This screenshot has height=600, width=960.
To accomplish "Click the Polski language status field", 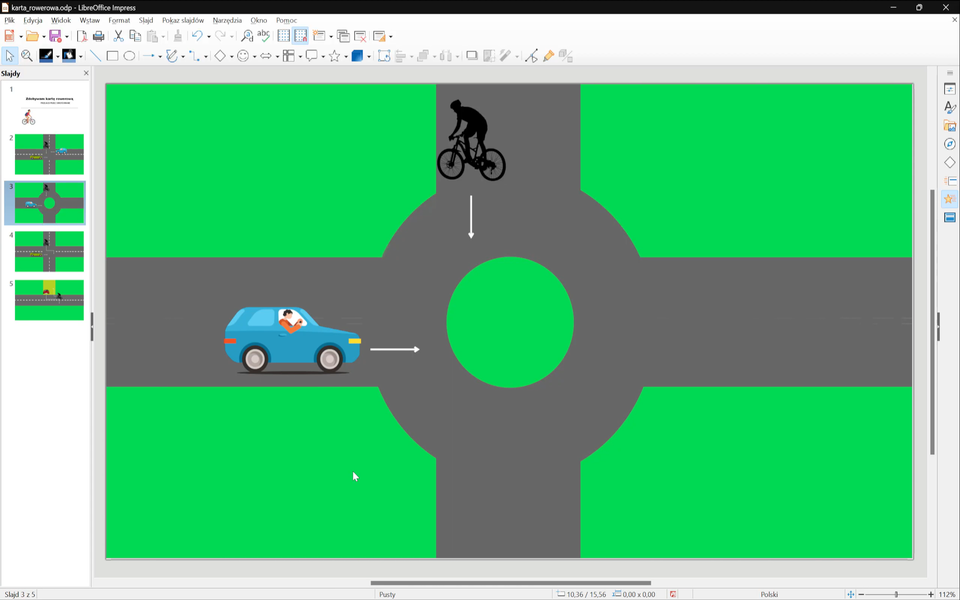I will [x=769, y=594].
